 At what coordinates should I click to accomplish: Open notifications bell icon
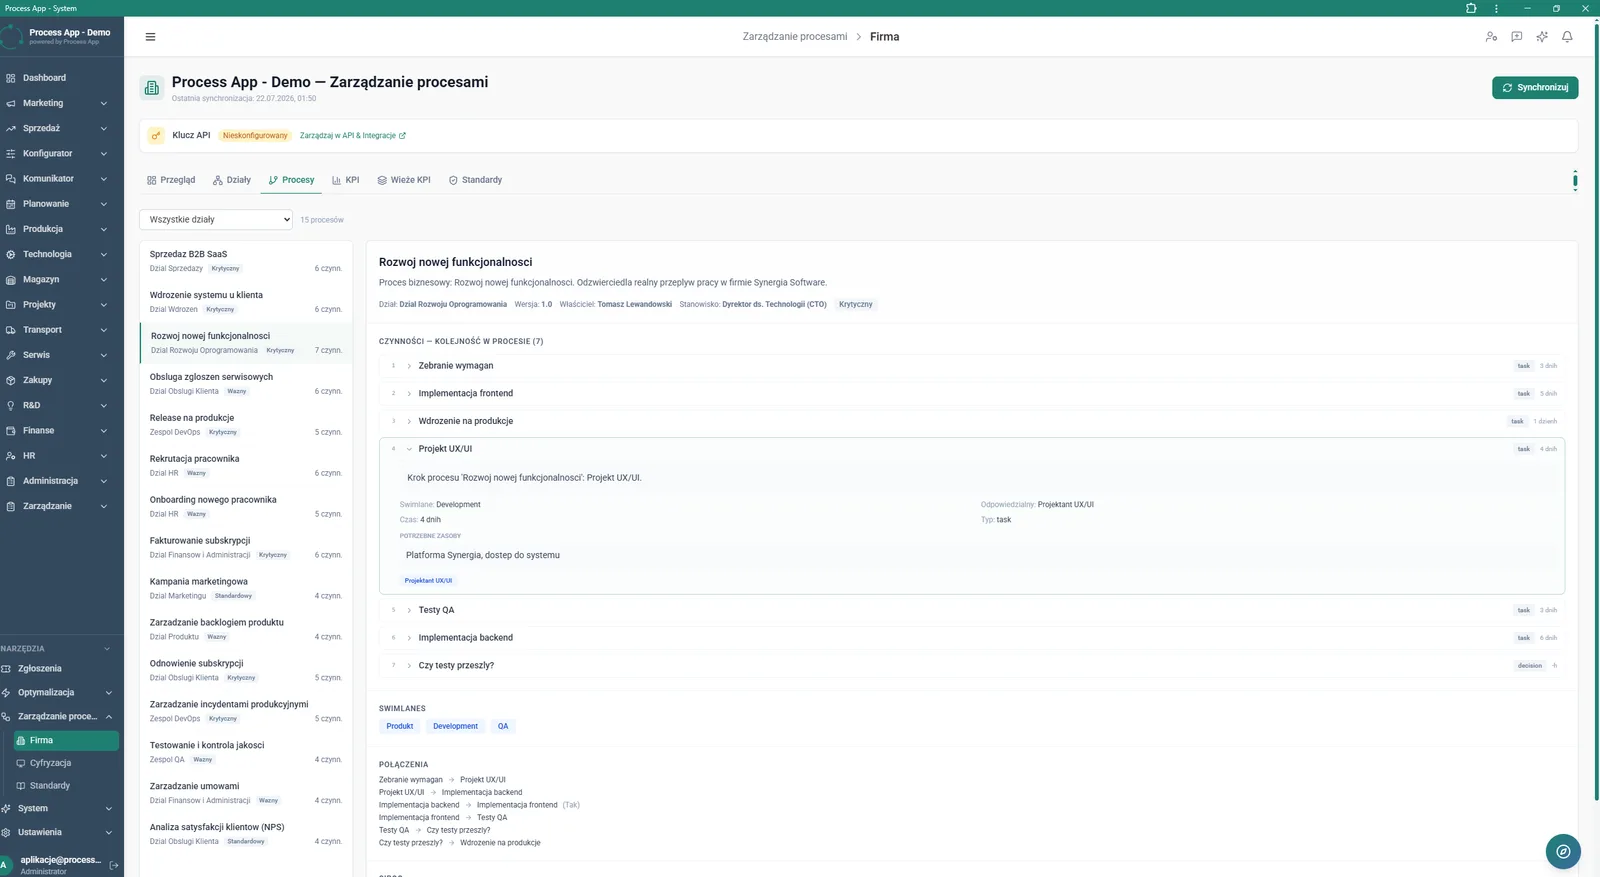(x=1567, y=37)
